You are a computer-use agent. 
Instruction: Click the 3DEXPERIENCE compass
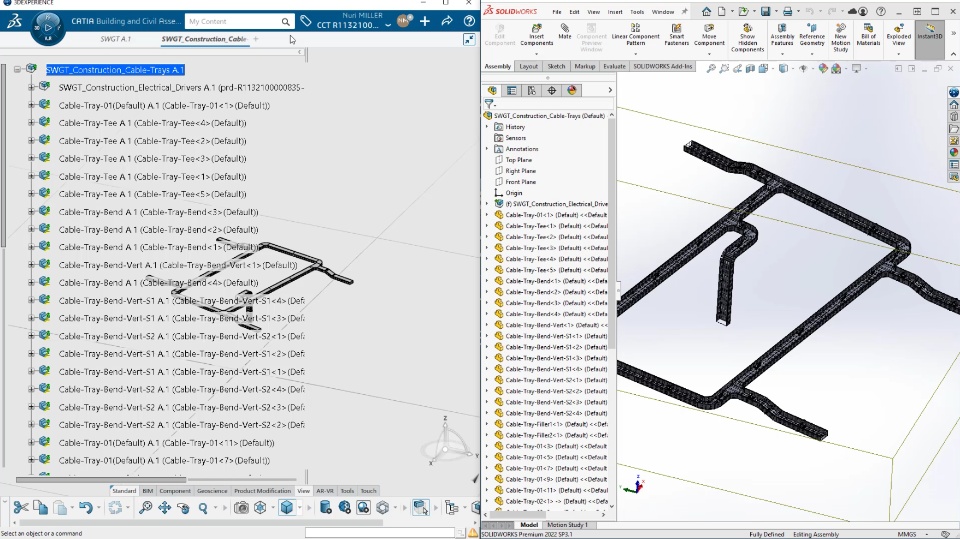click(x=47, y=28)
